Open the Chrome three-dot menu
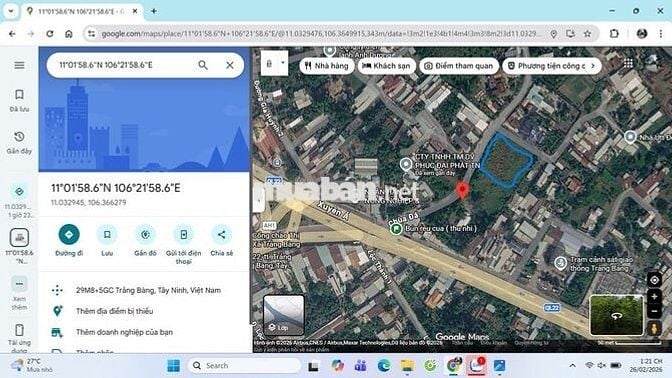This screenshot has width=672, height=378. click(x=660, y=33)
